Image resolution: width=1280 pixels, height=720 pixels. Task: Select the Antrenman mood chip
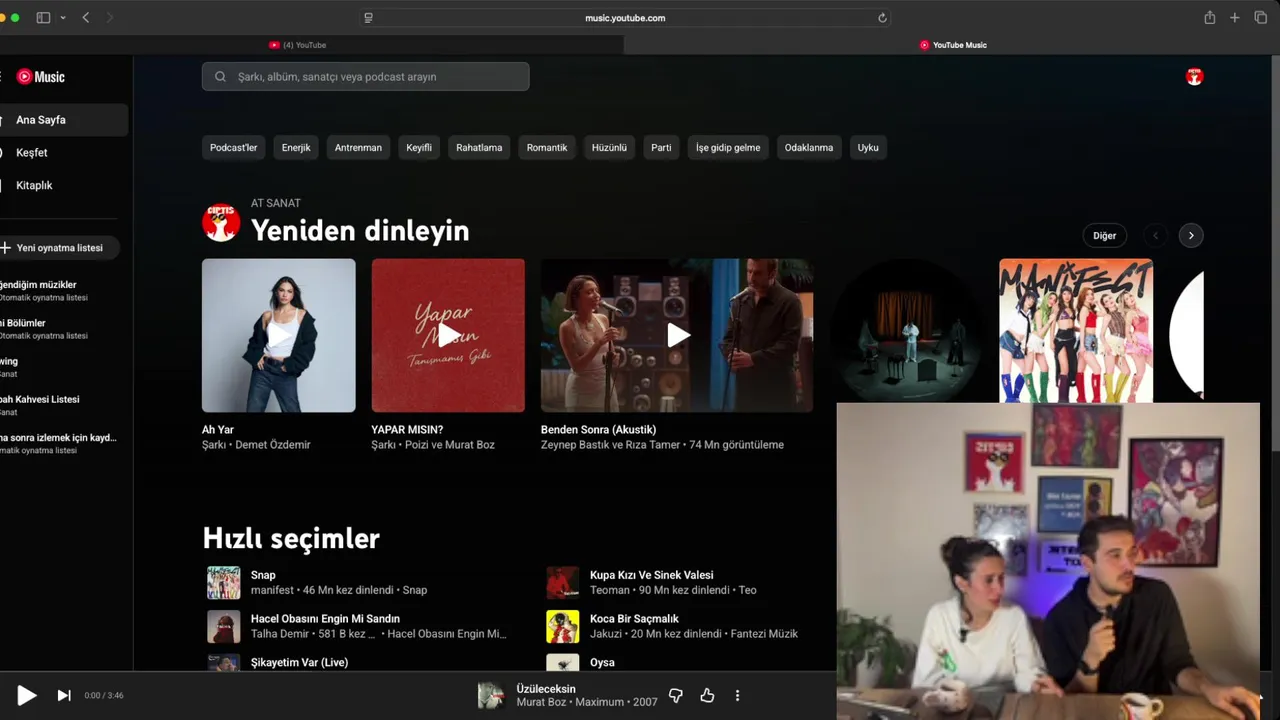[358, 148]
